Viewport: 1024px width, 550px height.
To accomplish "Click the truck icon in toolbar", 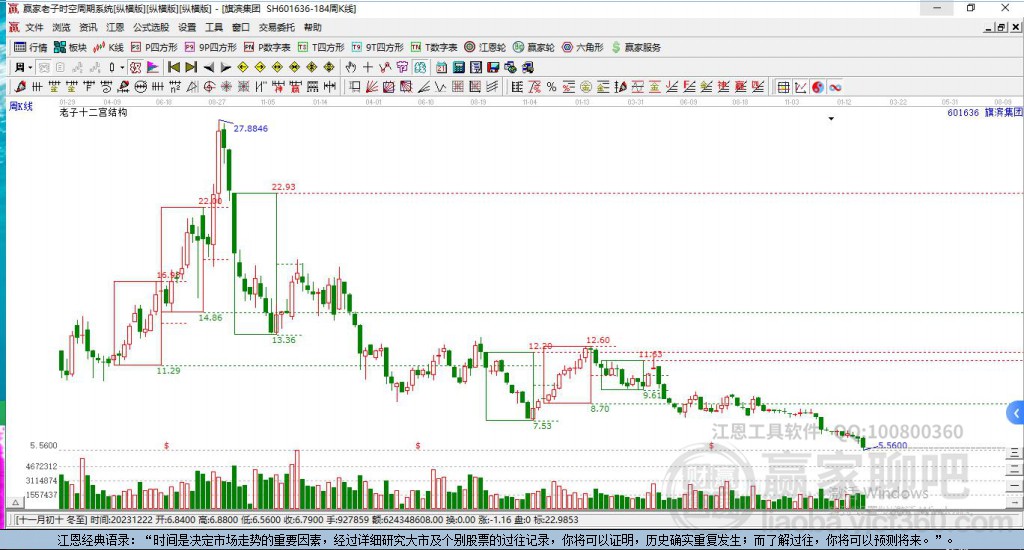I will [527, 67].
